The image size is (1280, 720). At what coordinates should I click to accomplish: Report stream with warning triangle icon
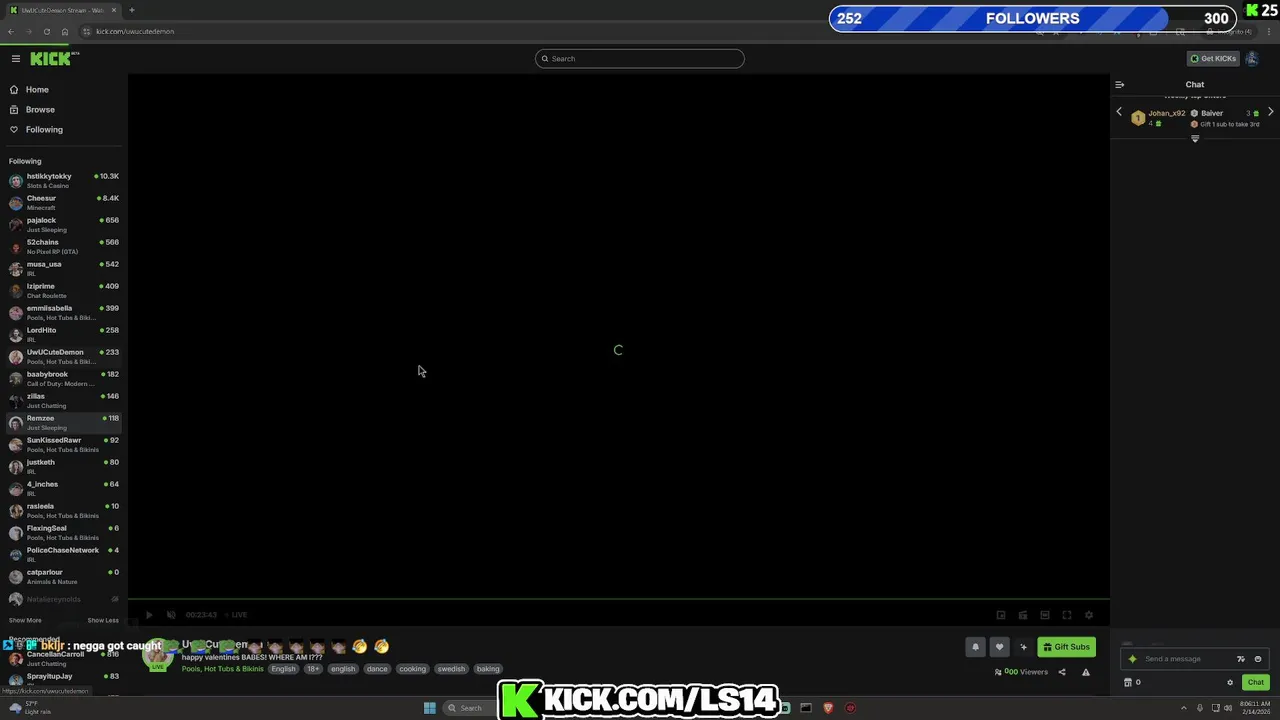1086,672
